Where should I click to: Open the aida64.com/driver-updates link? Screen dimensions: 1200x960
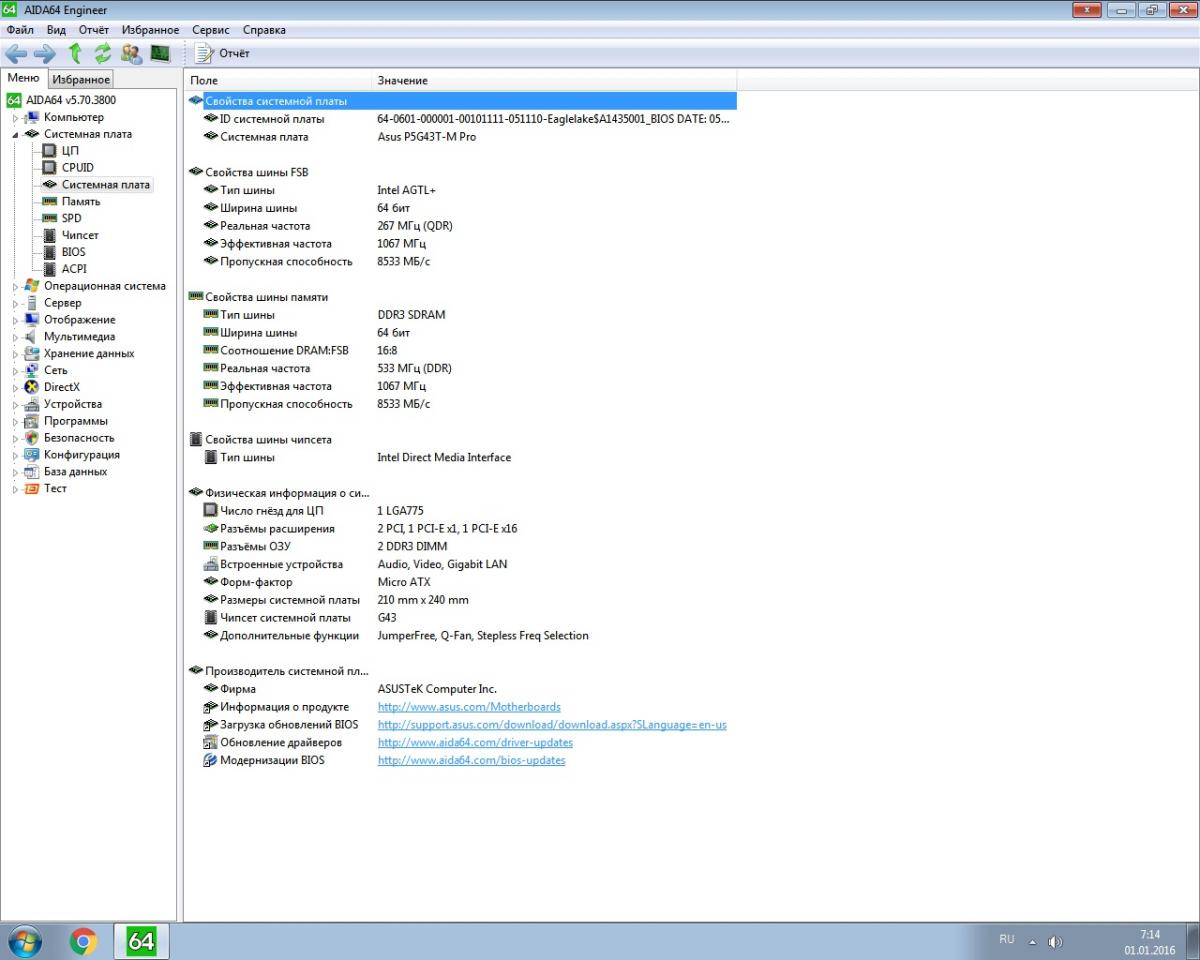pos(475,743)
